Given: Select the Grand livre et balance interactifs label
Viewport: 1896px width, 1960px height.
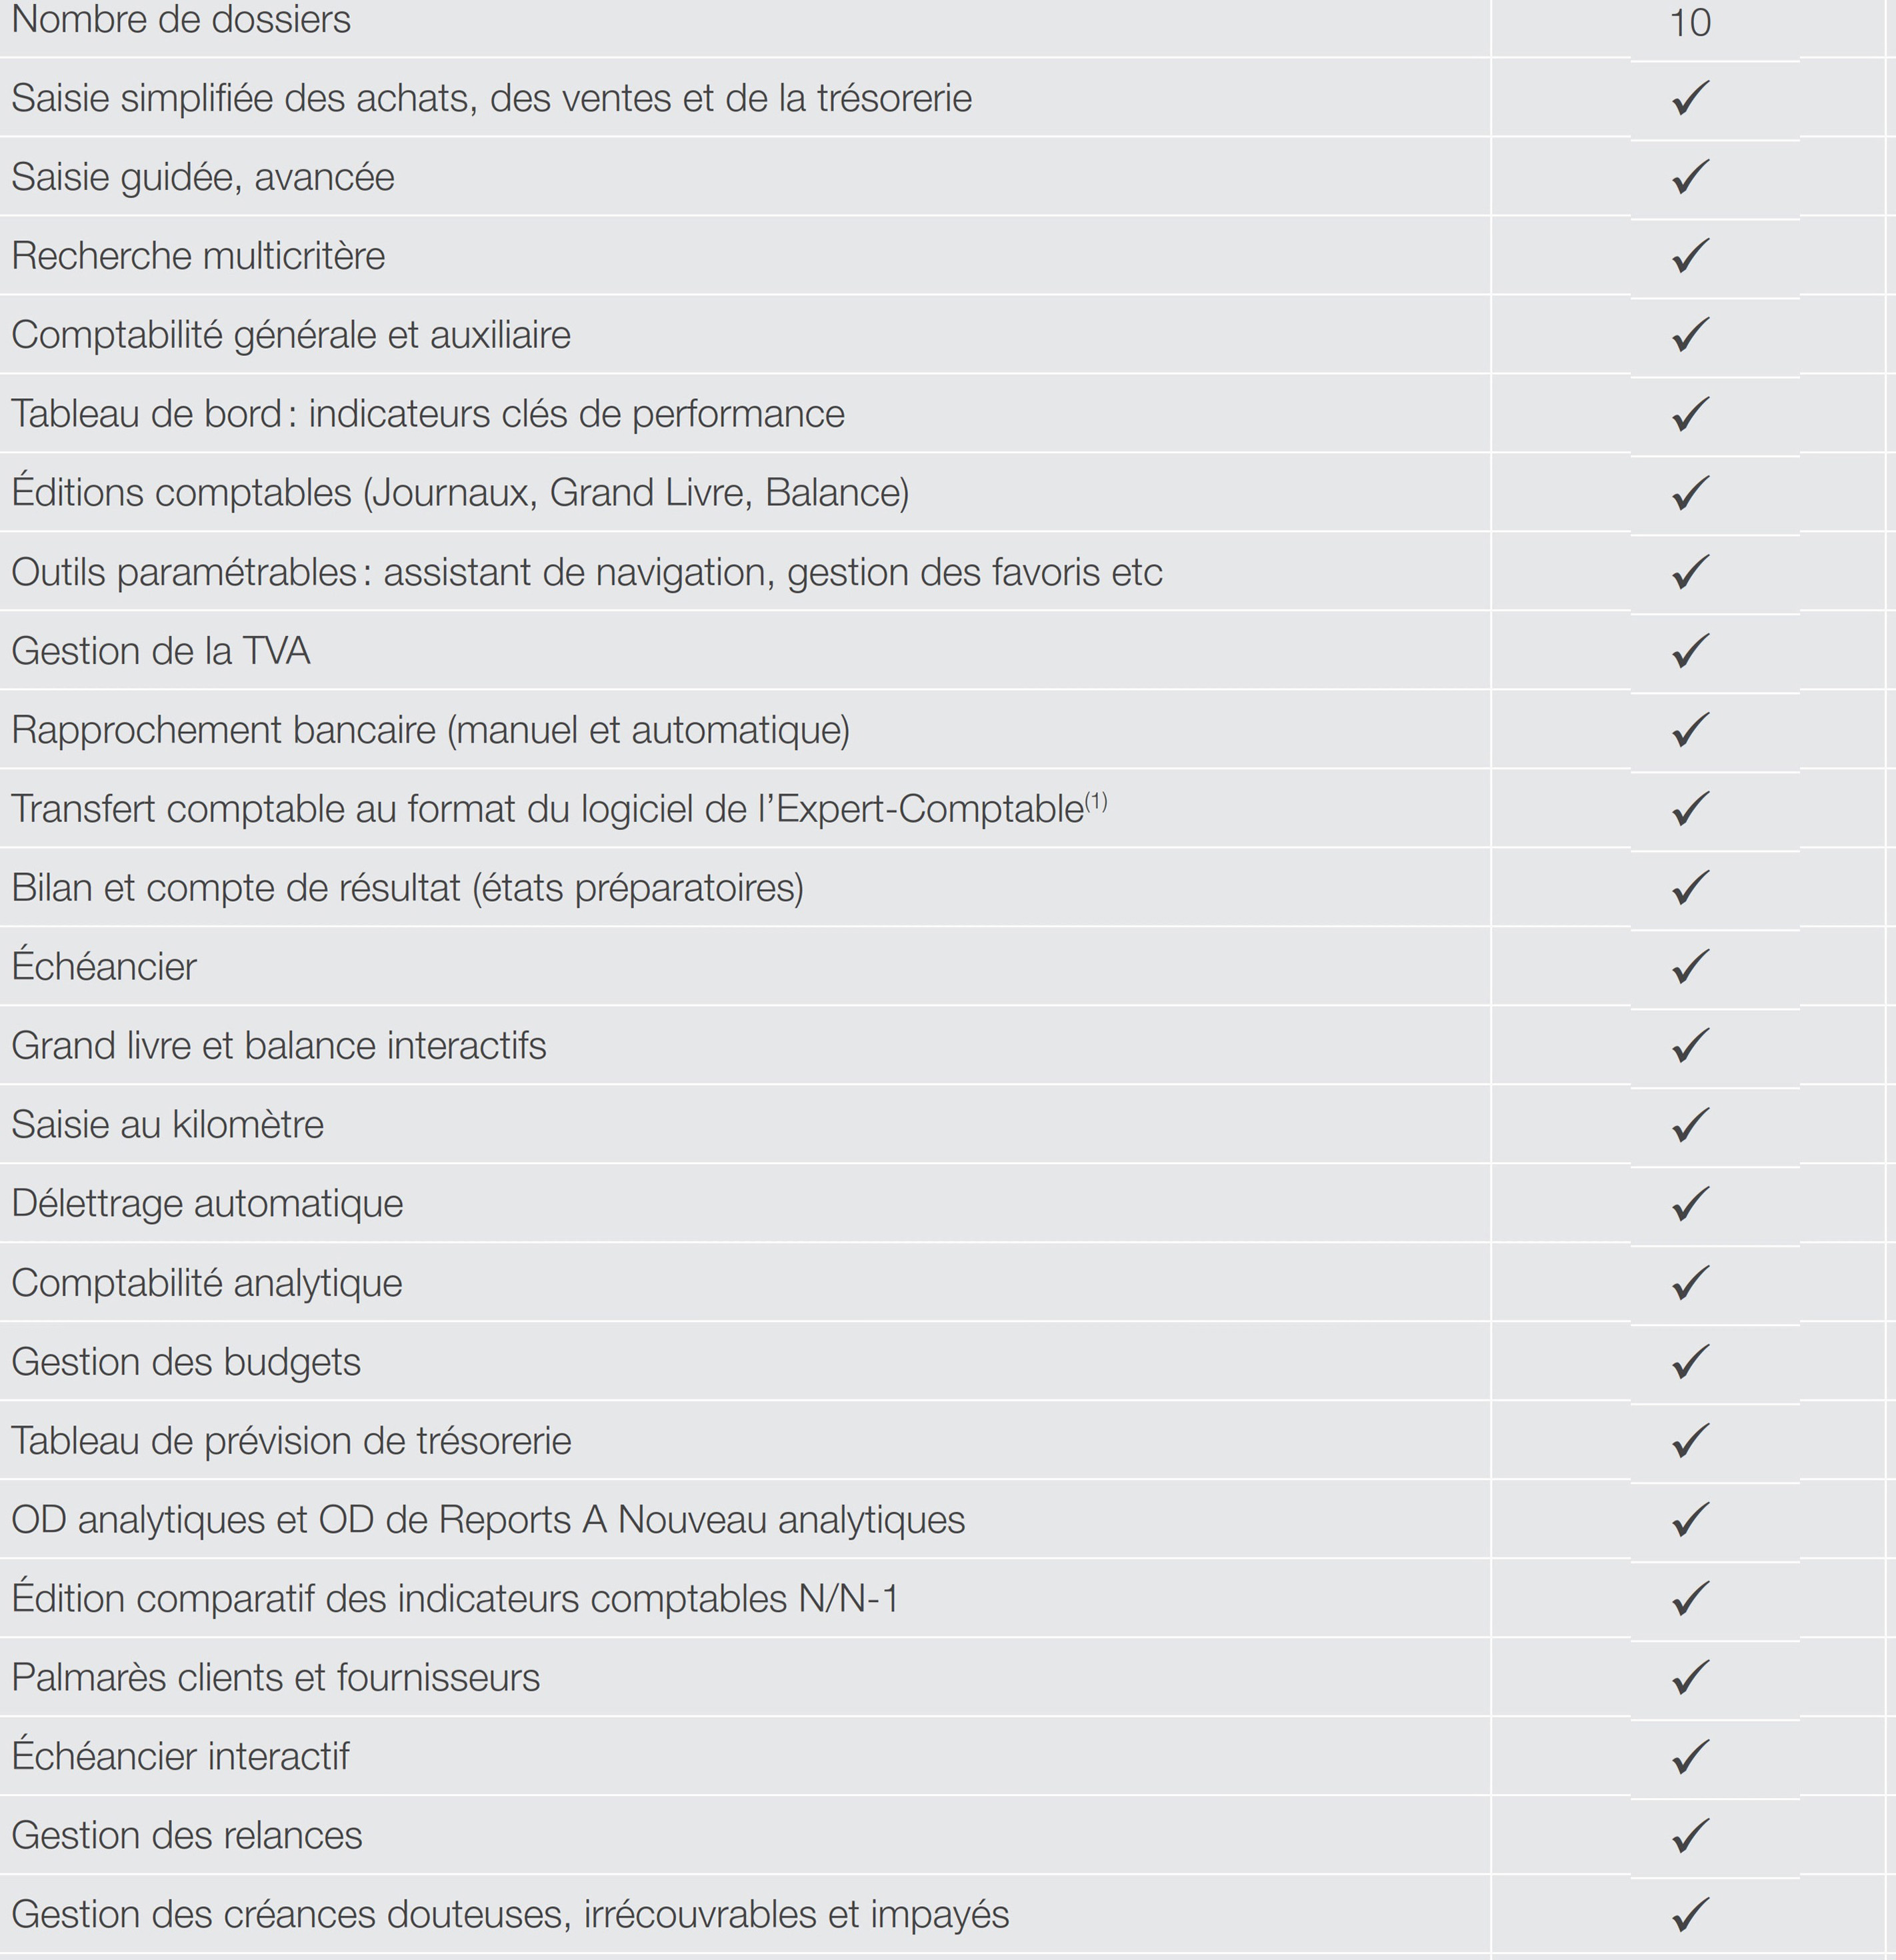Looking at the screenshot, I should [x=279, y=1046].
